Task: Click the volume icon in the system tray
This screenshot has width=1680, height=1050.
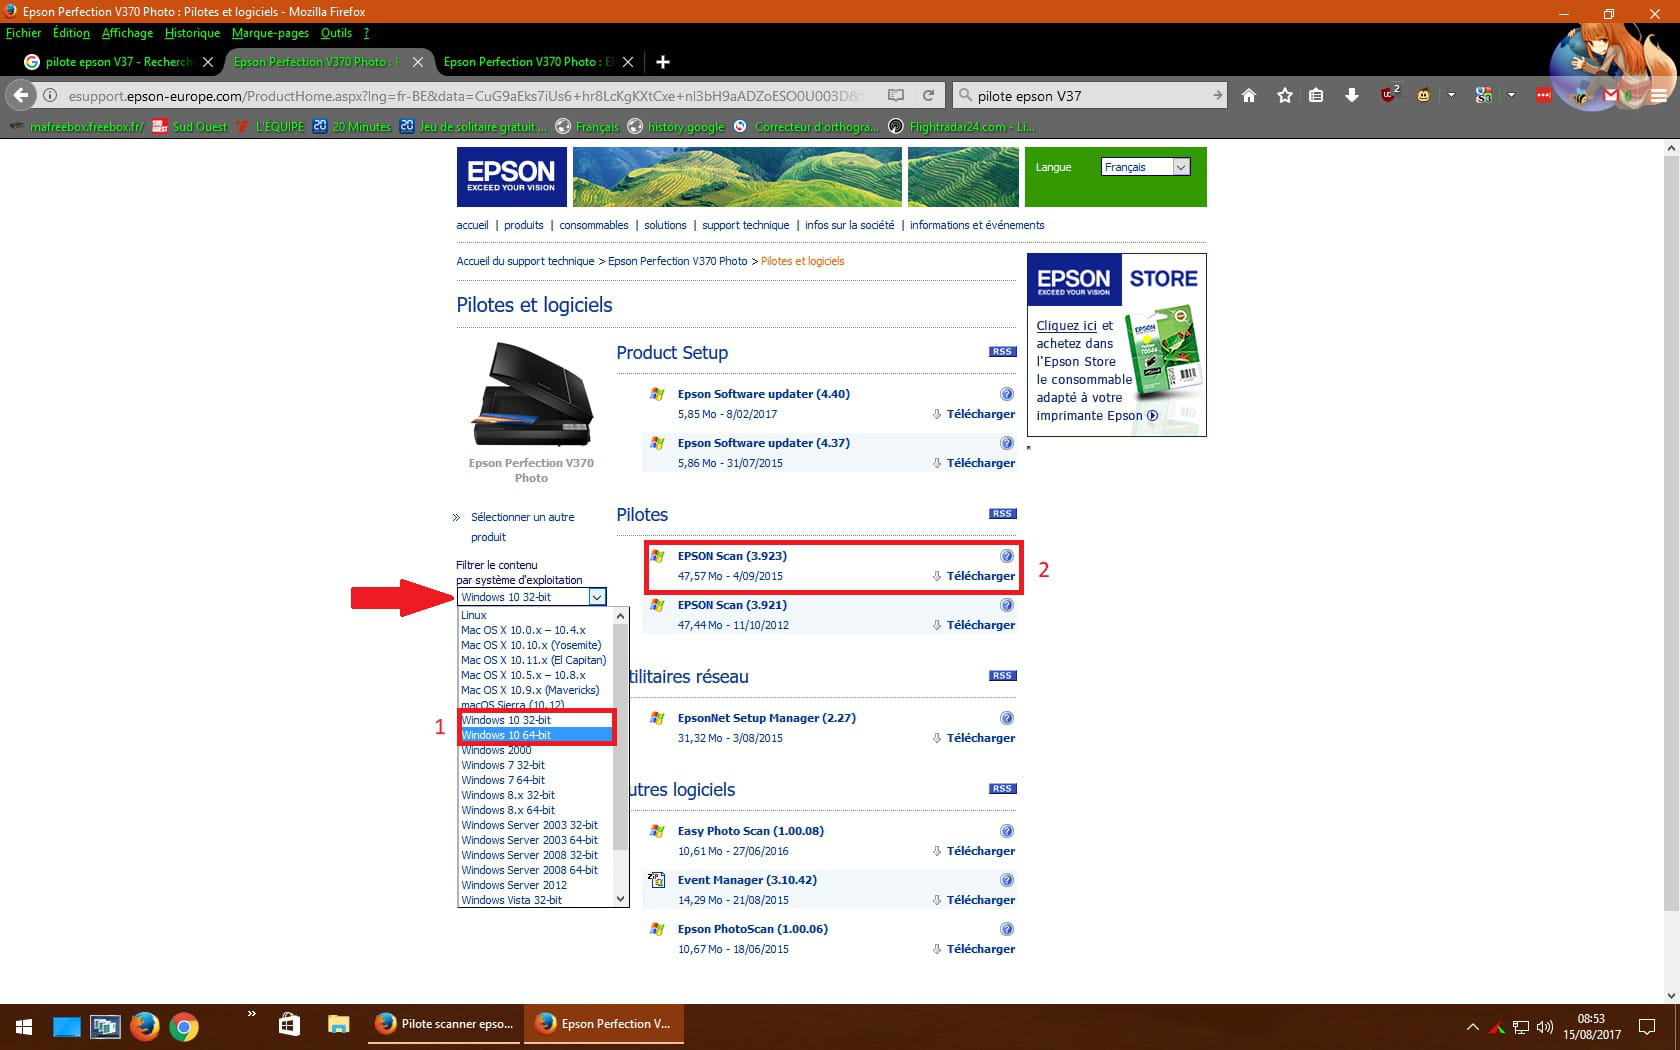Action: tap(1544, 1027)
